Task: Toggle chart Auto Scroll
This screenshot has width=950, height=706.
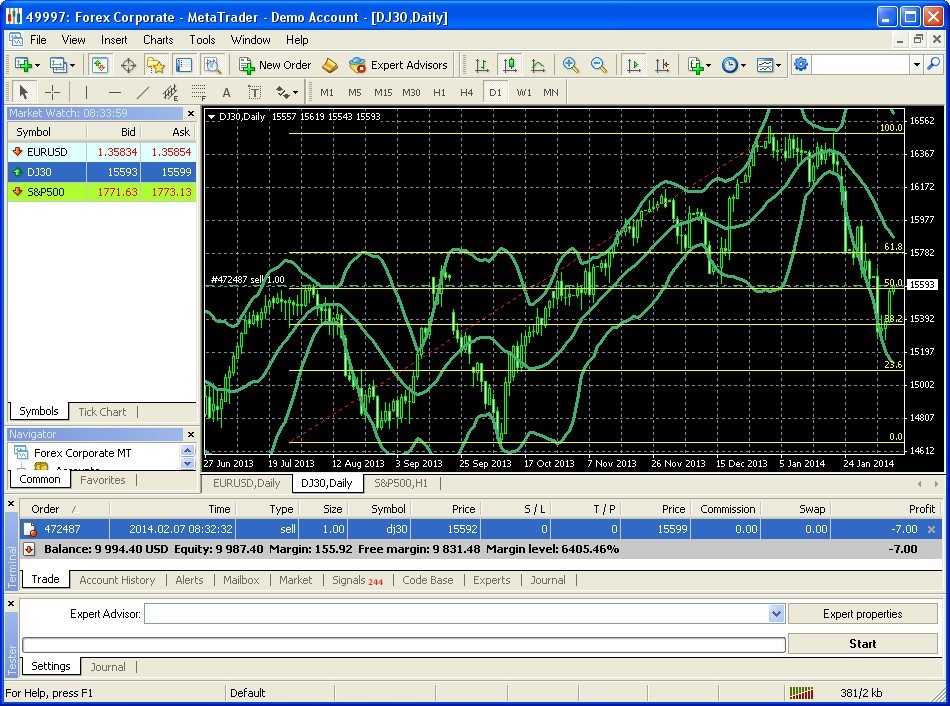Action: (x=634, y=65)
